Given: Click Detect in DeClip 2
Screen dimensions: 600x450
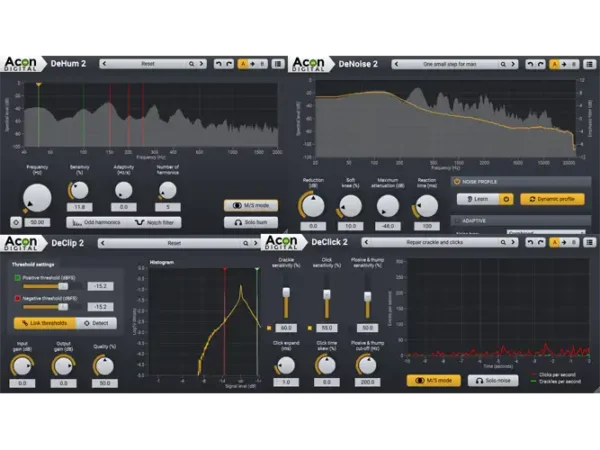Looking at the screenshot, I should click(96, 323).
